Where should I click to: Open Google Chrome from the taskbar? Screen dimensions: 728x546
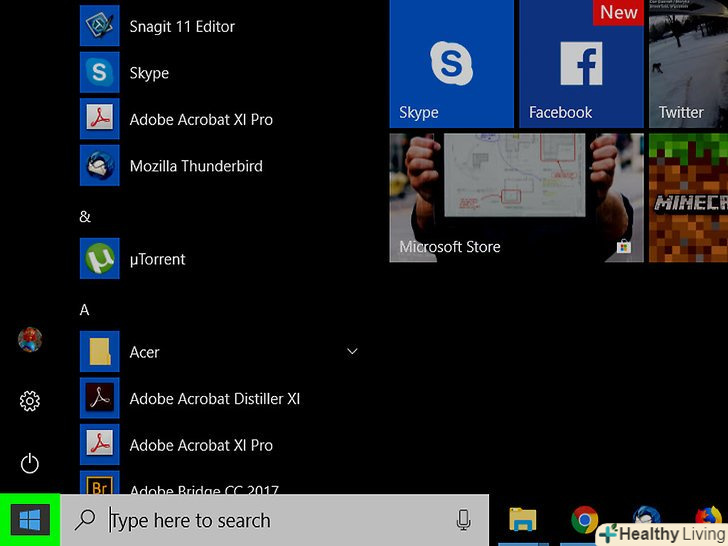click(584, 520)
